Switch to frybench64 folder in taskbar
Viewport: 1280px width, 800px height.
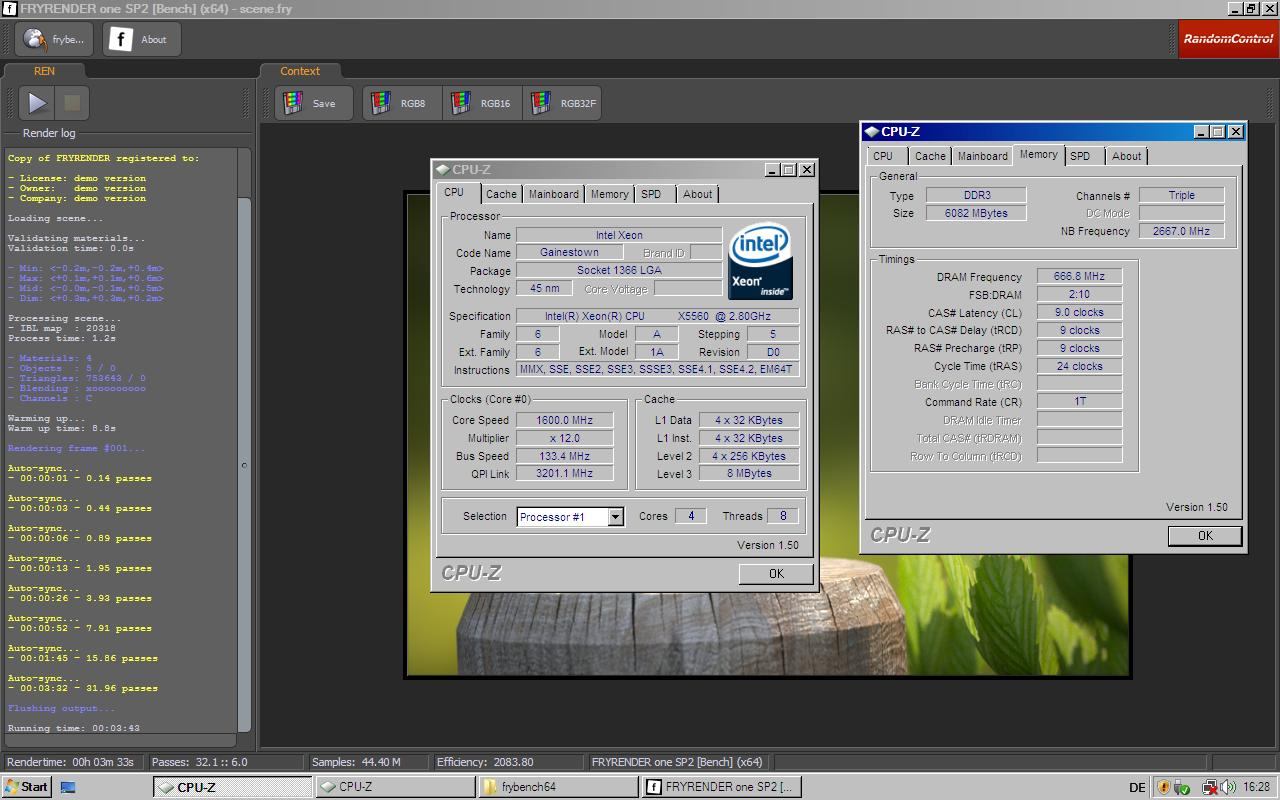point(557,787)
